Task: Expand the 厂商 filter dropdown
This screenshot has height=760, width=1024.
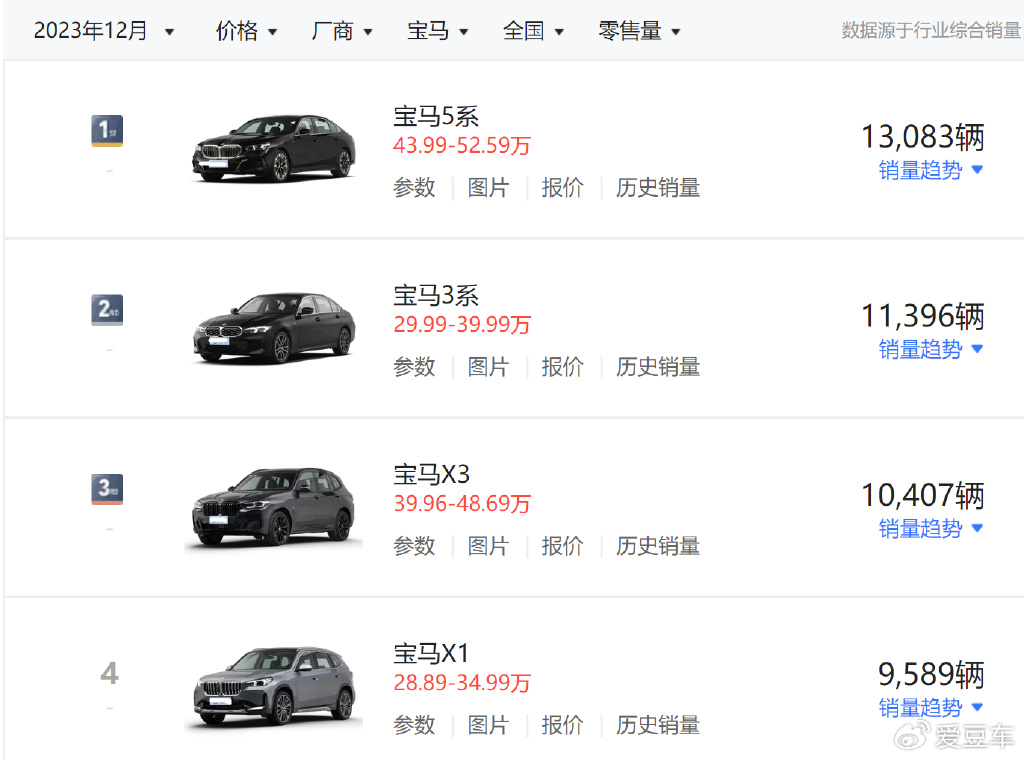Action: pos(342,31)
